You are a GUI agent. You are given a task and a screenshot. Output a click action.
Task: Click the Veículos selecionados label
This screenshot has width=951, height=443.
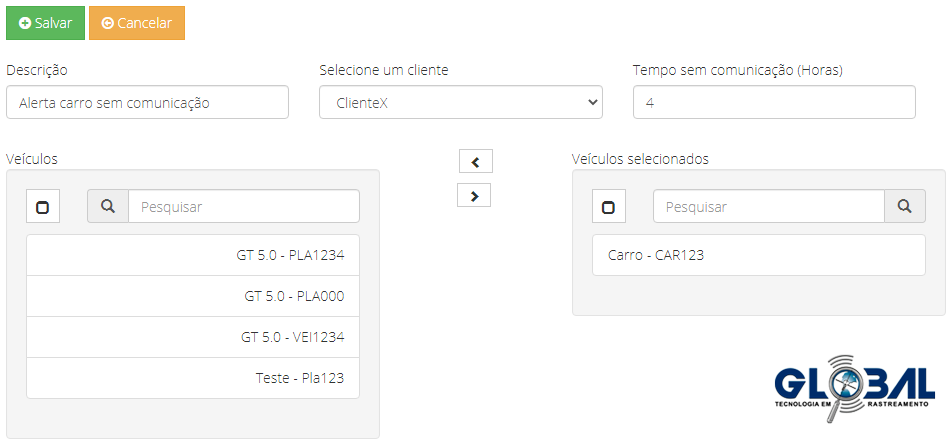tap(640, 159)
